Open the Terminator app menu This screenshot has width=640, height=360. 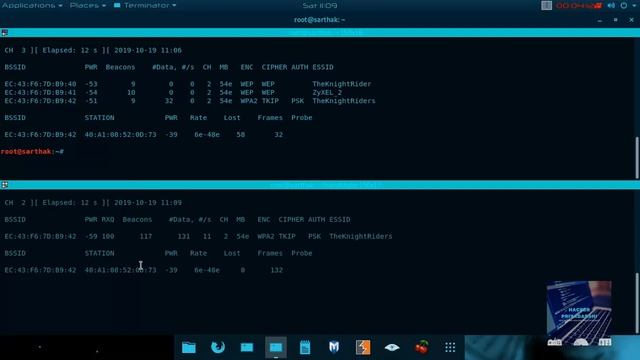click(x=145, y=5)
